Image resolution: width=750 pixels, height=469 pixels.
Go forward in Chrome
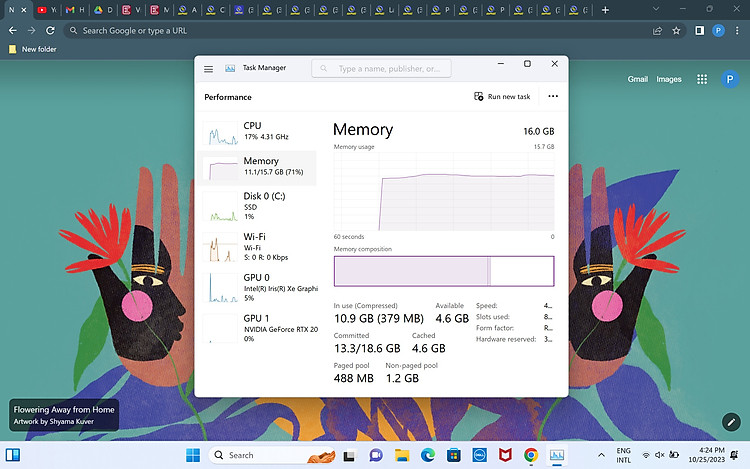pyautogui.click(x=32, y=31)
